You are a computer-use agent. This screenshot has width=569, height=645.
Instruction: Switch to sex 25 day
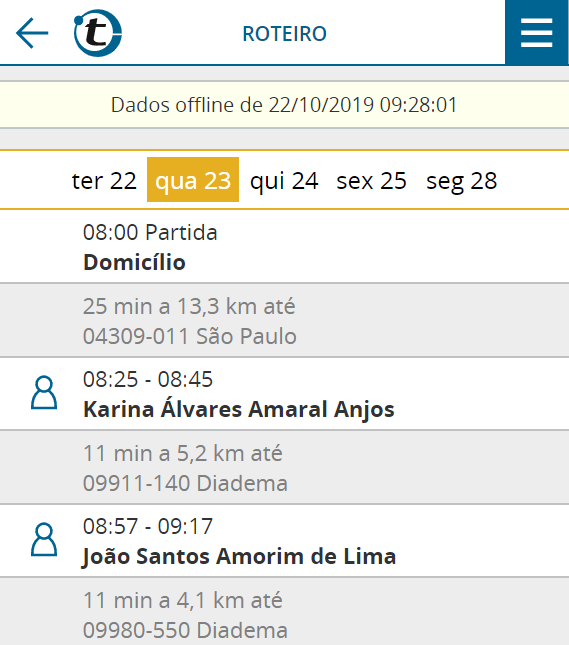(x=372, y=181)
